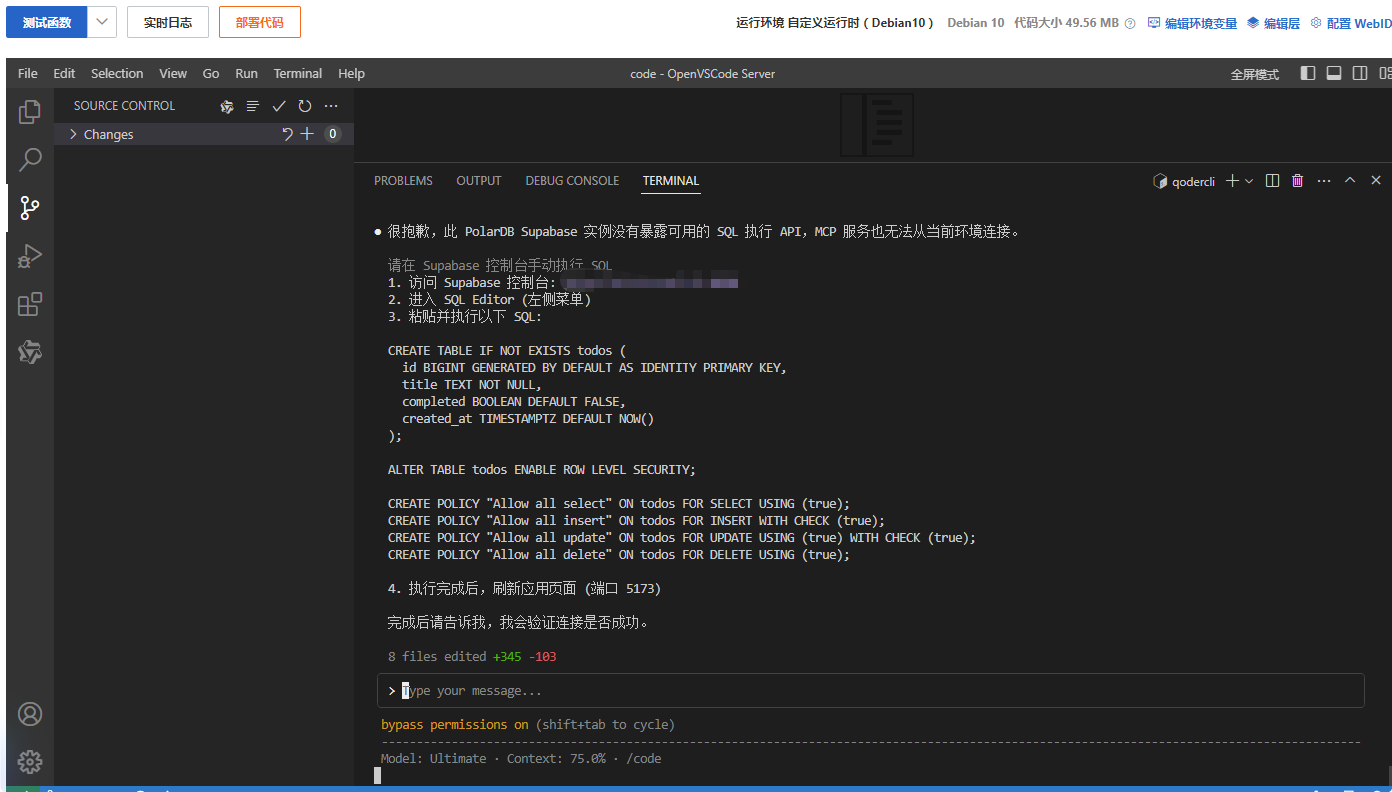Click the commit checkmark in Source Control

[279, 106]
